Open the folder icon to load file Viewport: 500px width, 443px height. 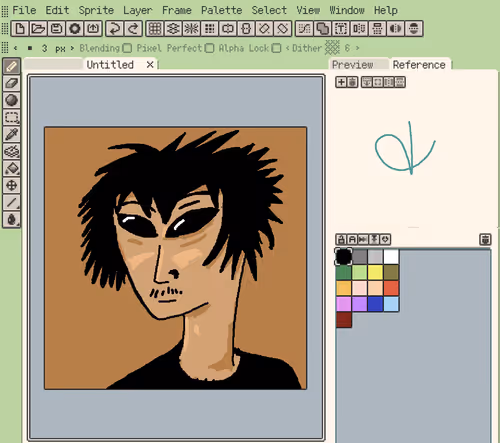pyautogui.click(x=38, y=29)
